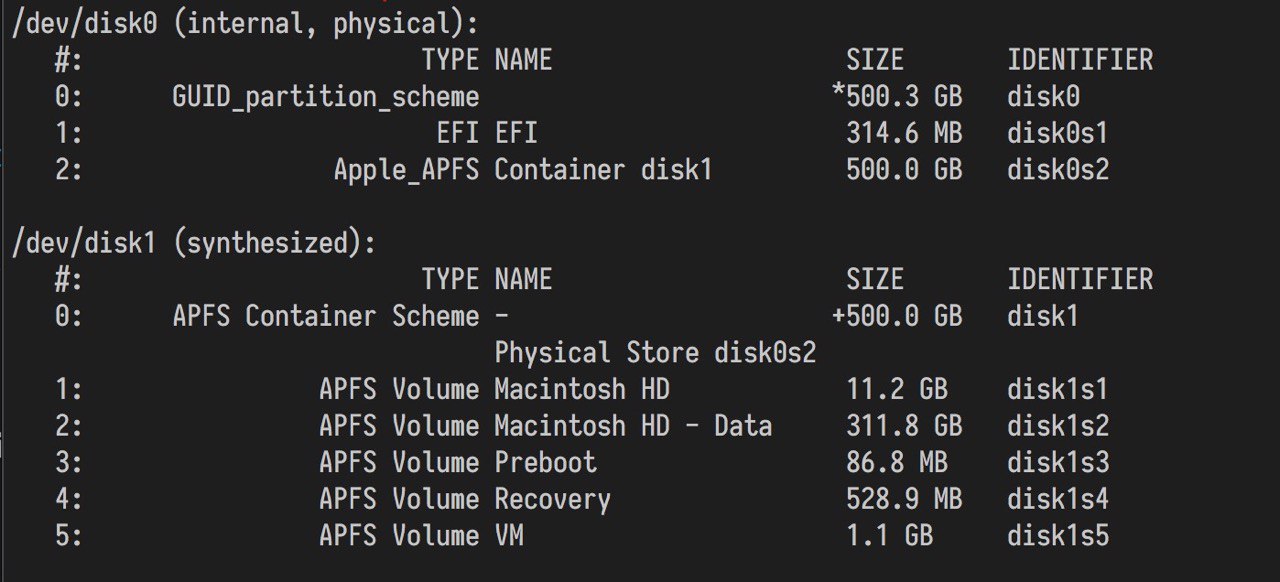The width and height of the screenshot is (1280, 582).
Task: Click the +500.0 GB container size
Action: [x=897, y=316]
